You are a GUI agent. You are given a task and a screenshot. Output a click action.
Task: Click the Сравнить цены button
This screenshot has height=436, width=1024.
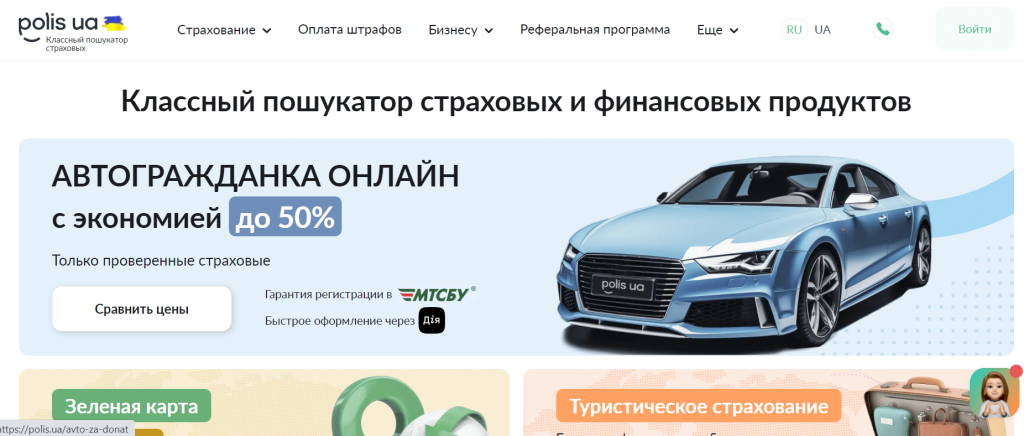click(142, 309)
